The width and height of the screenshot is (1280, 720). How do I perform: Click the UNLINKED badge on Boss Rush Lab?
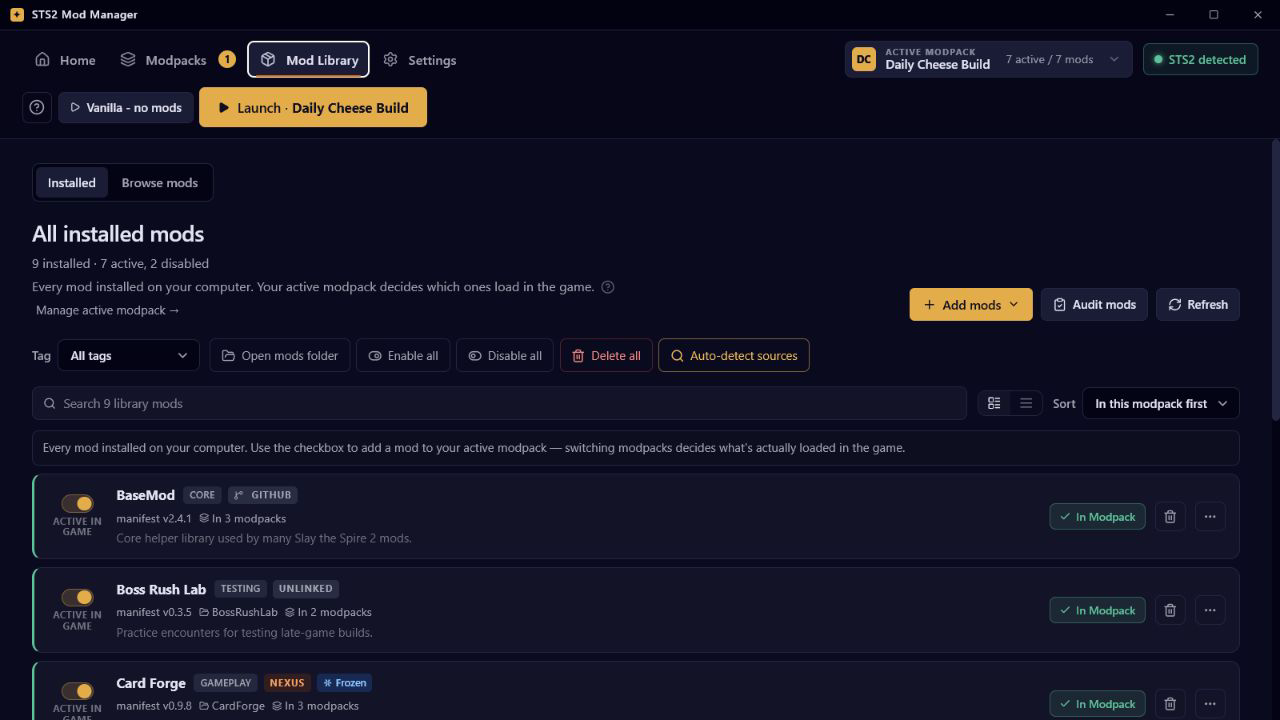[x=306, y=589]
